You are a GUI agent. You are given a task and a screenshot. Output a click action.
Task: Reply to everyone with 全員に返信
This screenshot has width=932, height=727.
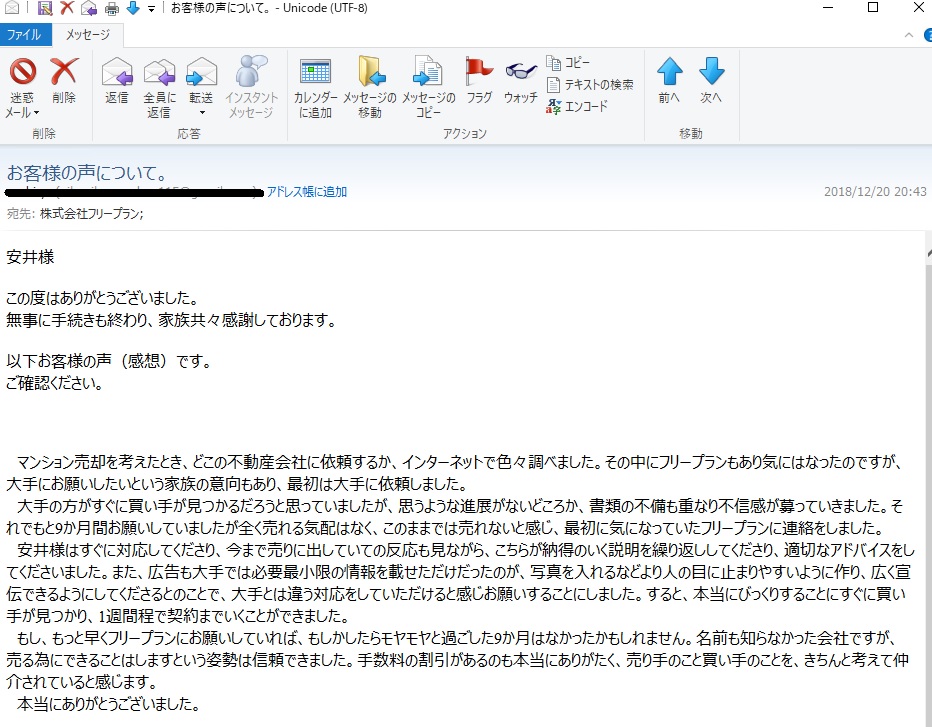(159, 88)
